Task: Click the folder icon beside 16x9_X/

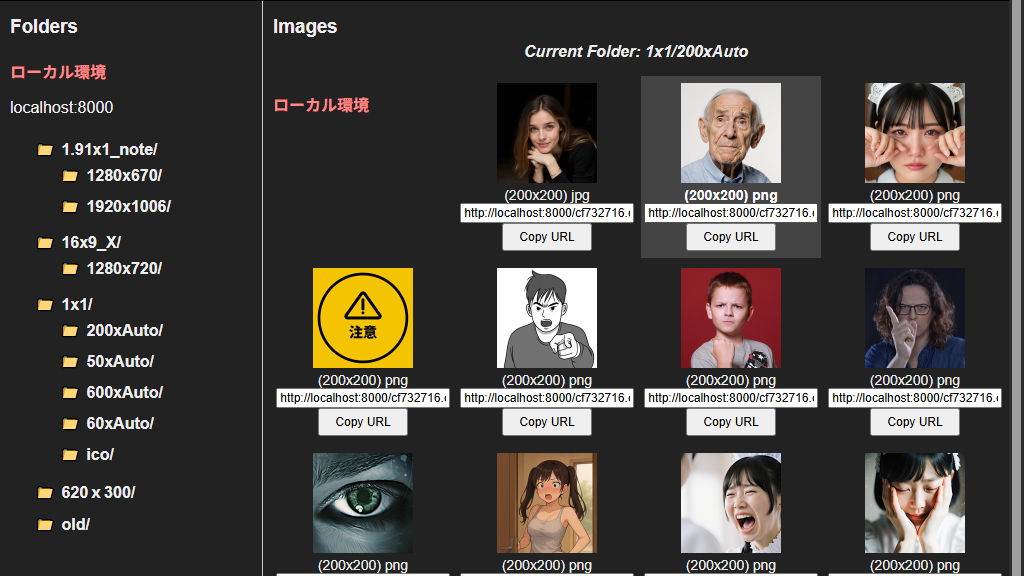Action: tap(44, 243)
